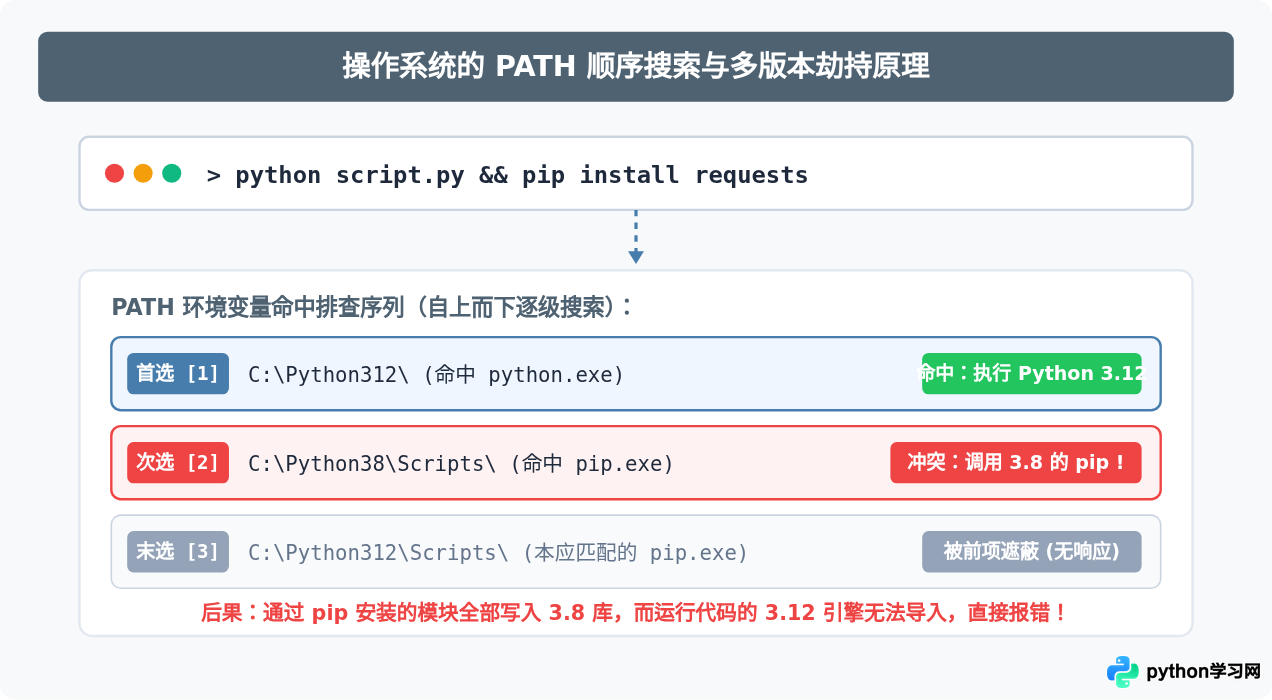Click the gray 被前项遮蔽 (无响应) label
Viewport: 1272px width, 700px height.
point(1032,552)
